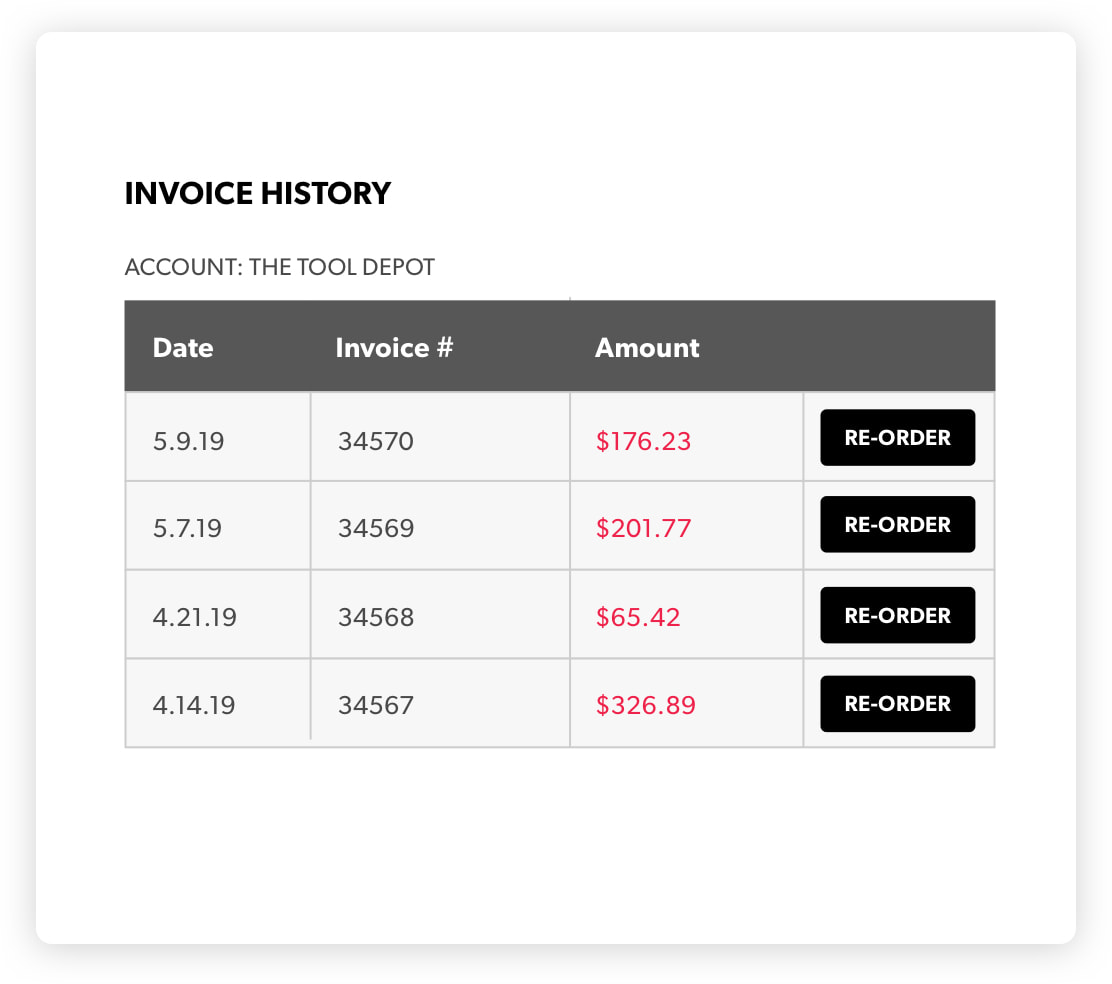Select the 5.7.19 date cell
Screen dimensions: 1112x984
pos(187,528)
